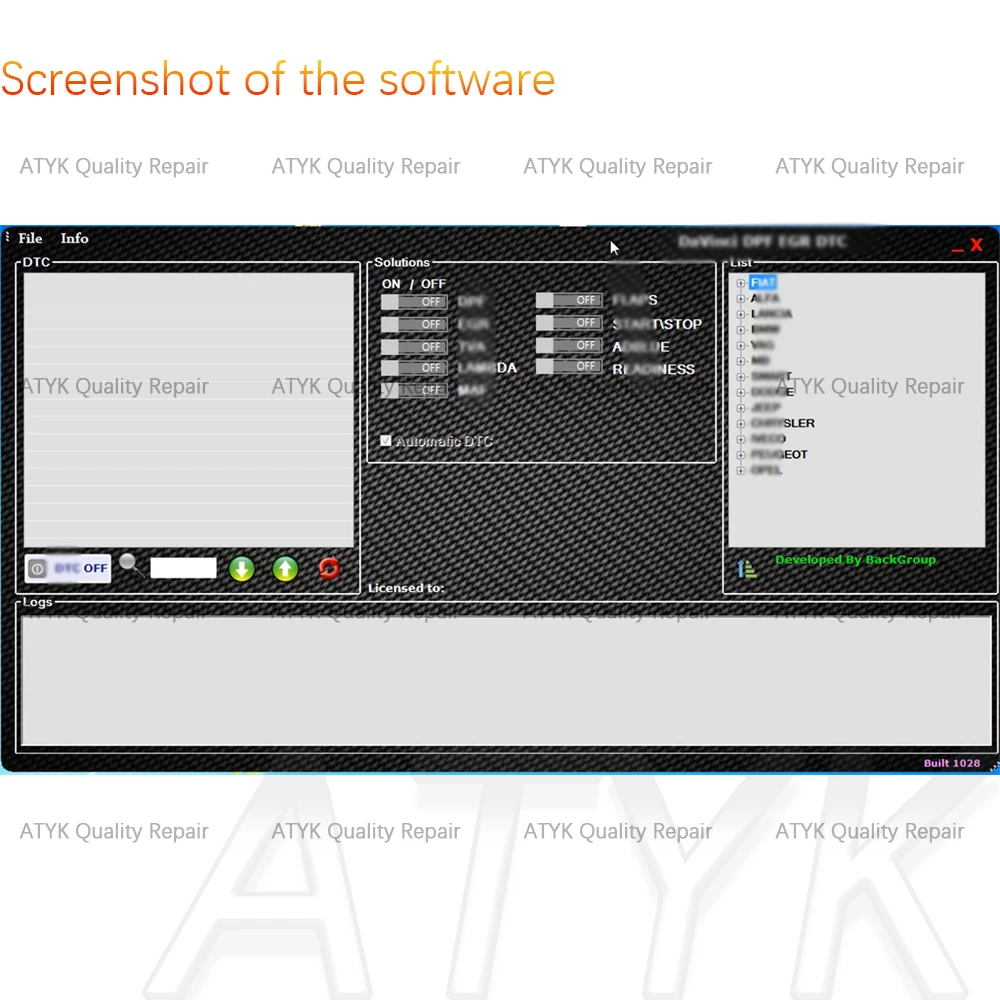
Task: Click the magnifier search icon
Action: click(x=130, y=564)
